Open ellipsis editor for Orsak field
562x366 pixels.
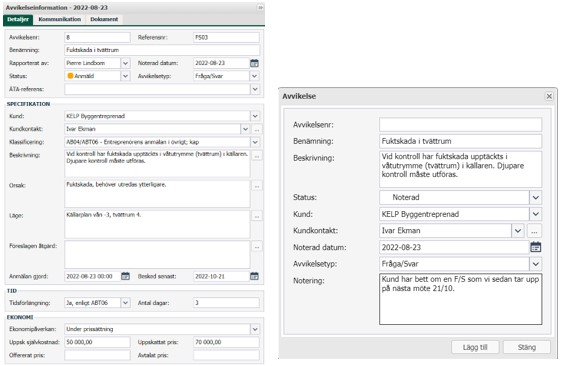tap(257, 186)
